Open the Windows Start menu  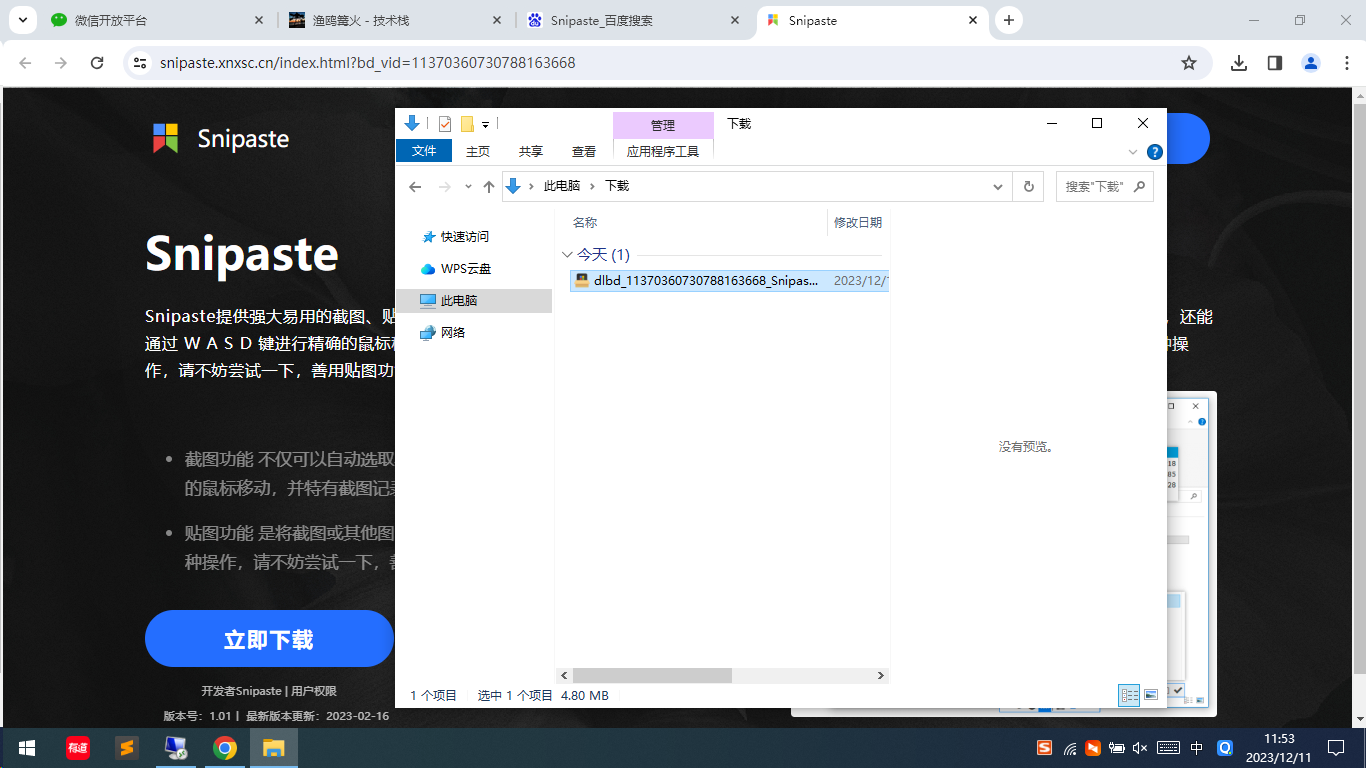[27, 748]
